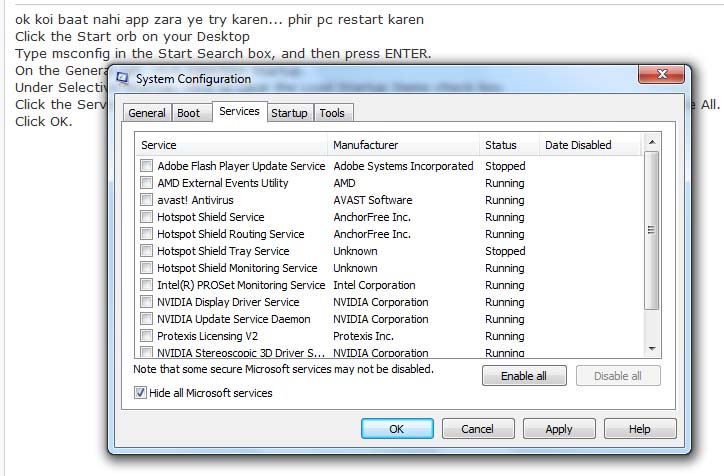Click the 'Click OK.' line in the post
The height and width of the screenshot is (476, 724).
click(x=43, y=121)
